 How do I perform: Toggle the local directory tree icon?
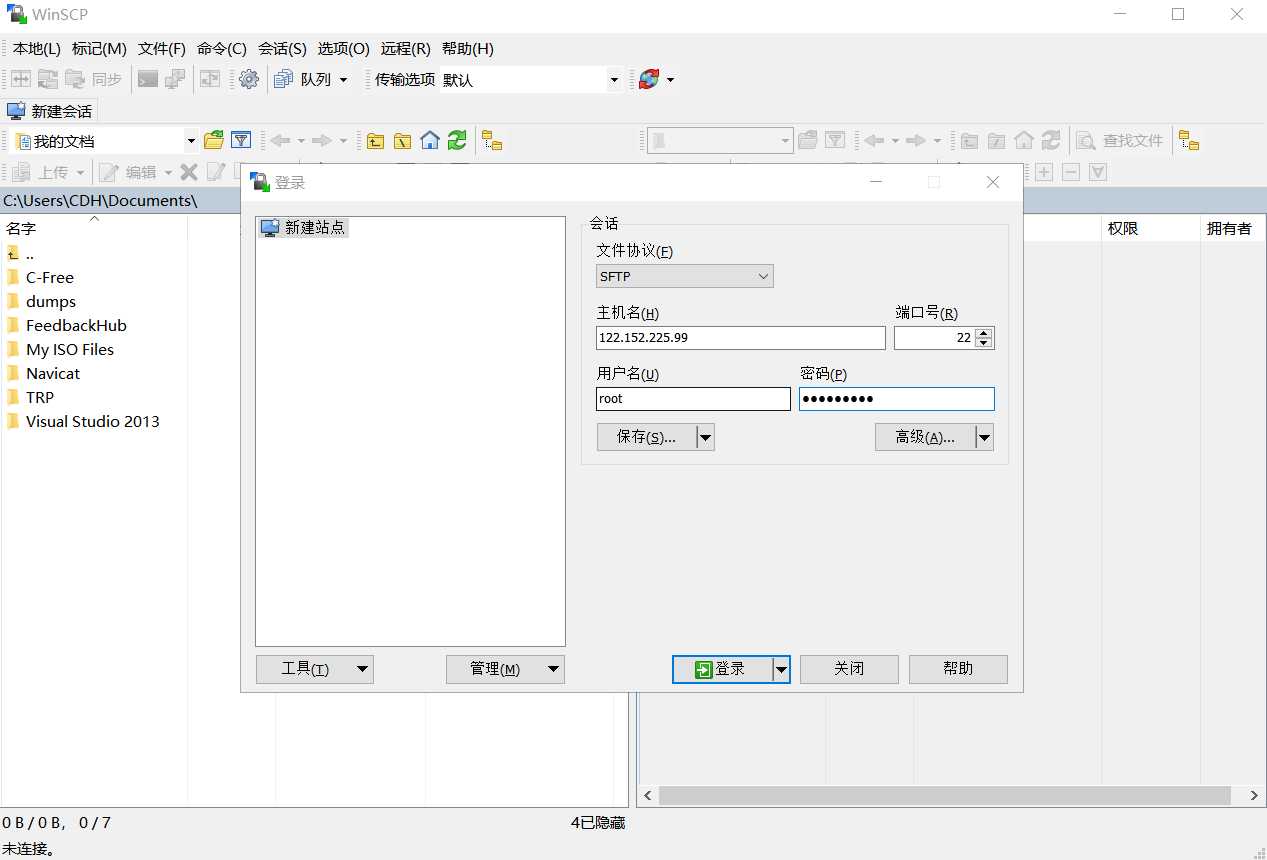pos(491,140)
